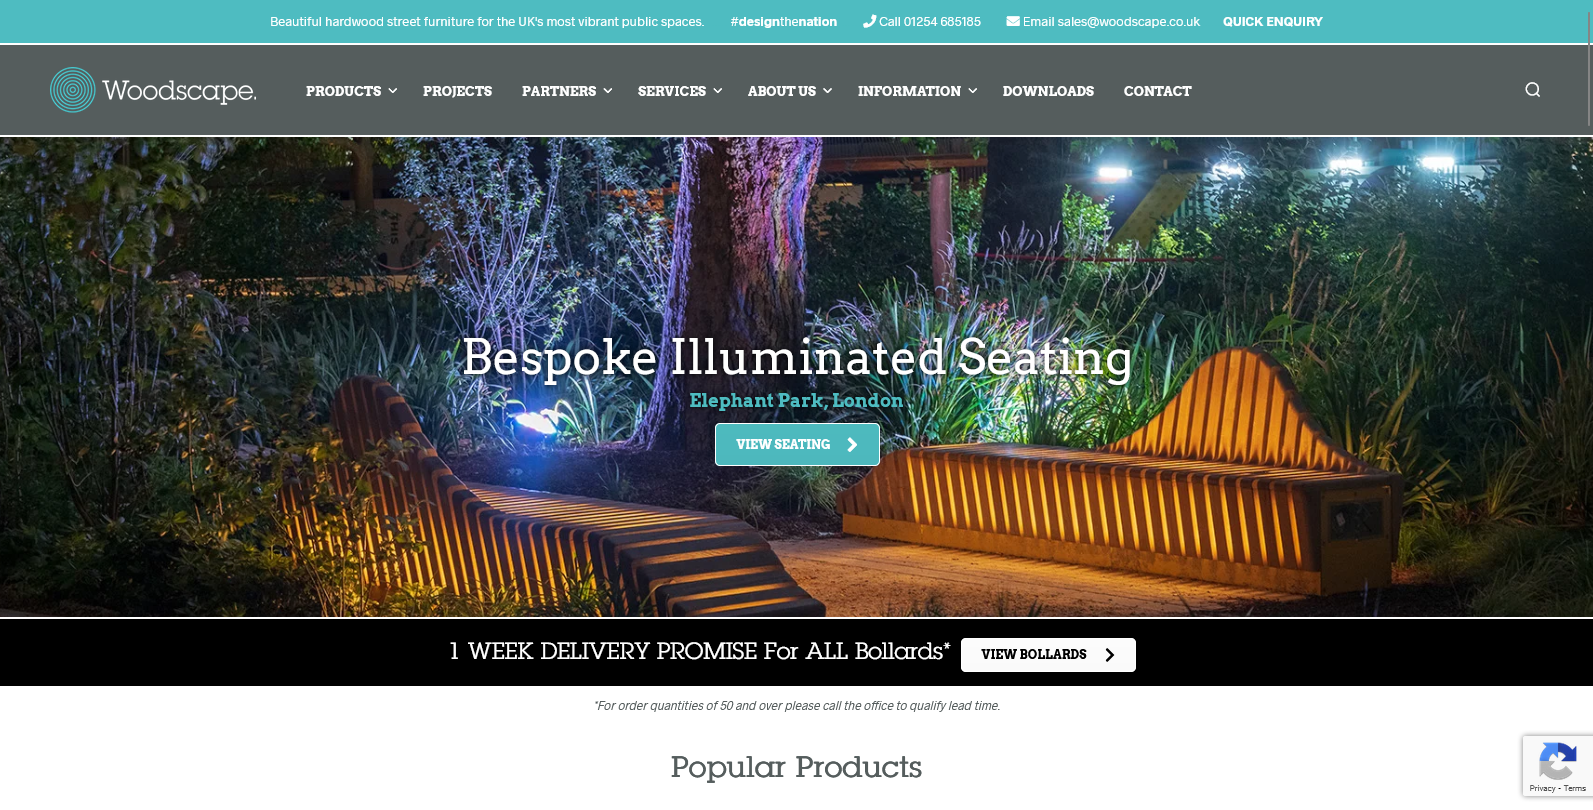Open the Downloads menu item
1593x810 pixels.
point(1048,91)
